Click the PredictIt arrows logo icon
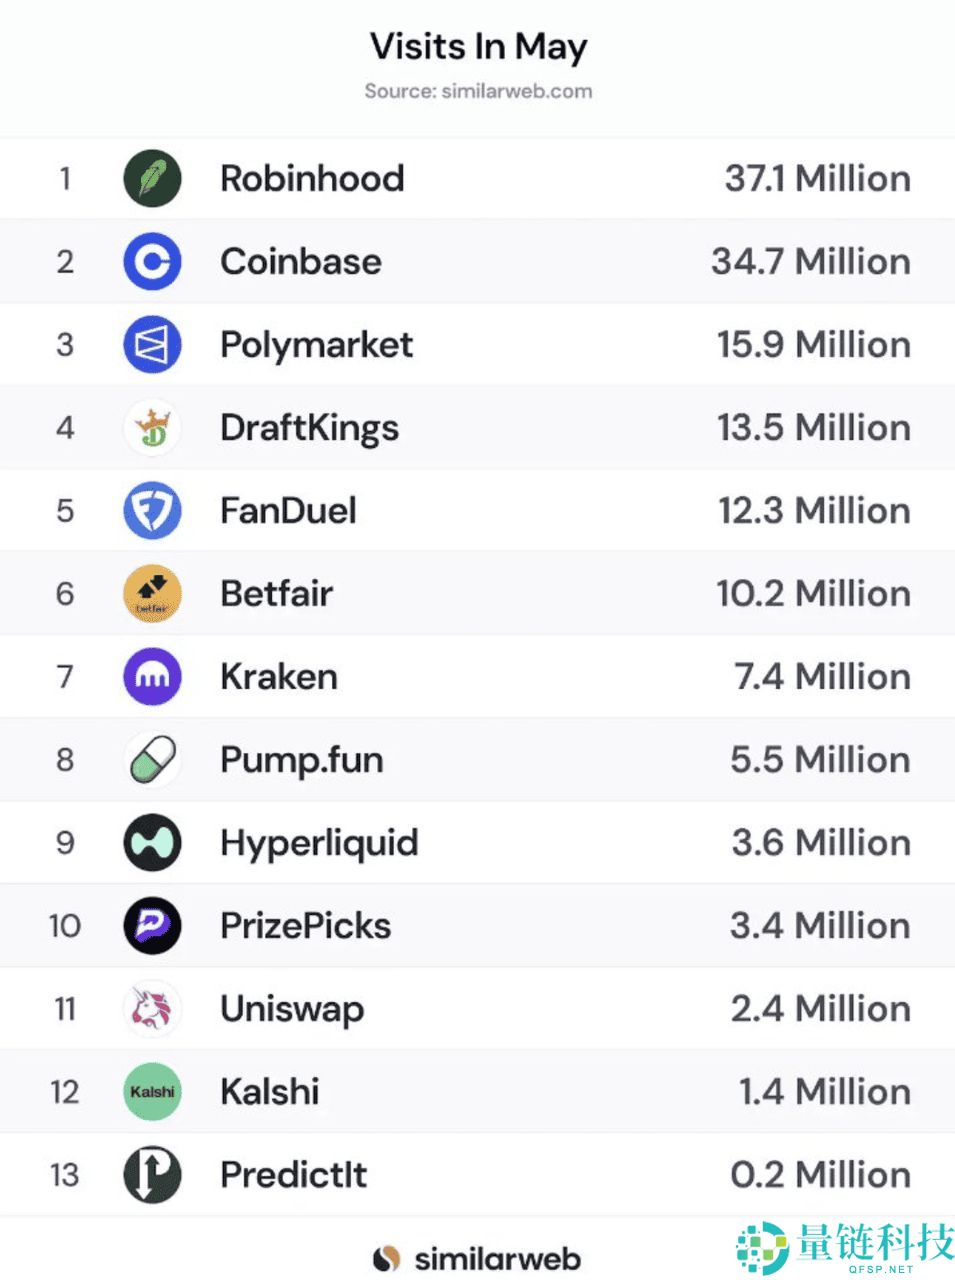This screenshot has width=955, height=1280. click(152, 1175)
